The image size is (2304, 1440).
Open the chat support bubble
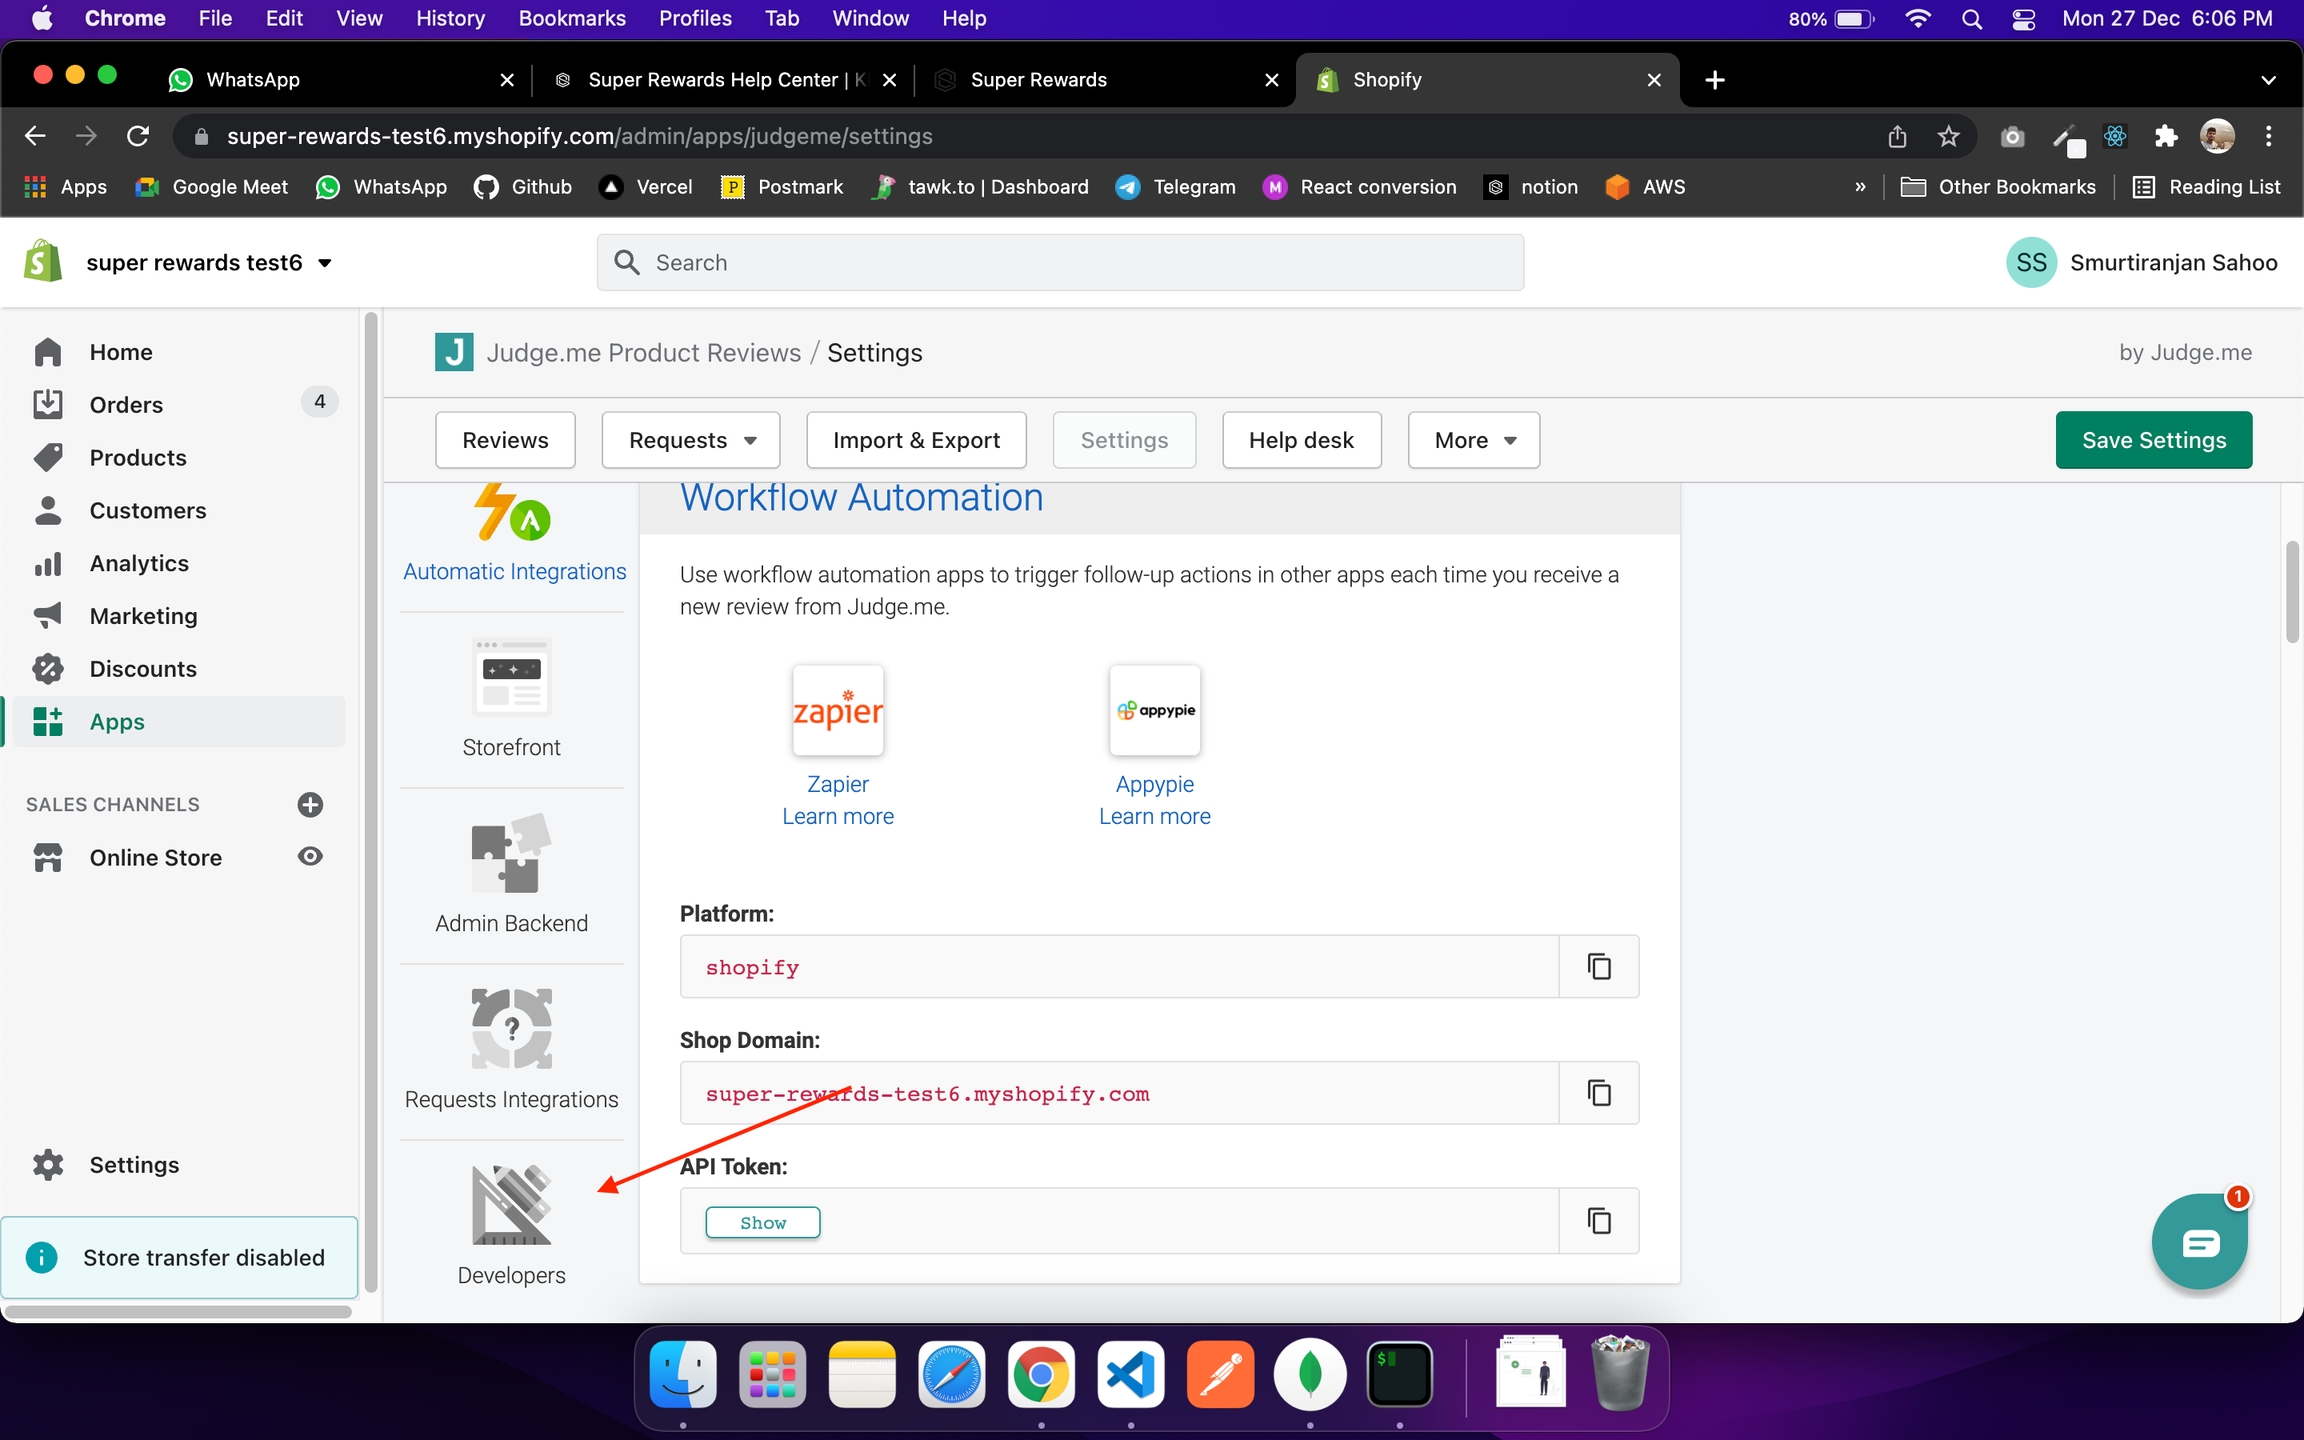click(x=2198, y=1242)
